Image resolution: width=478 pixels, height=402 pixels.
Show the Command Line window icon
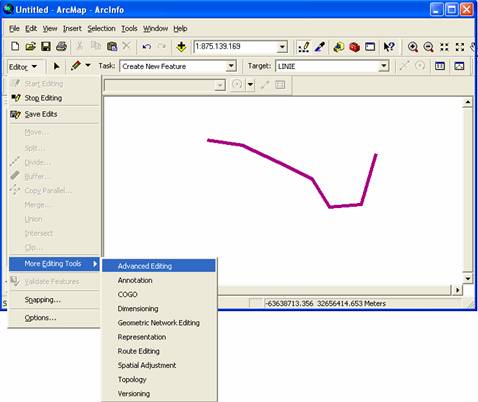point(370,47)
